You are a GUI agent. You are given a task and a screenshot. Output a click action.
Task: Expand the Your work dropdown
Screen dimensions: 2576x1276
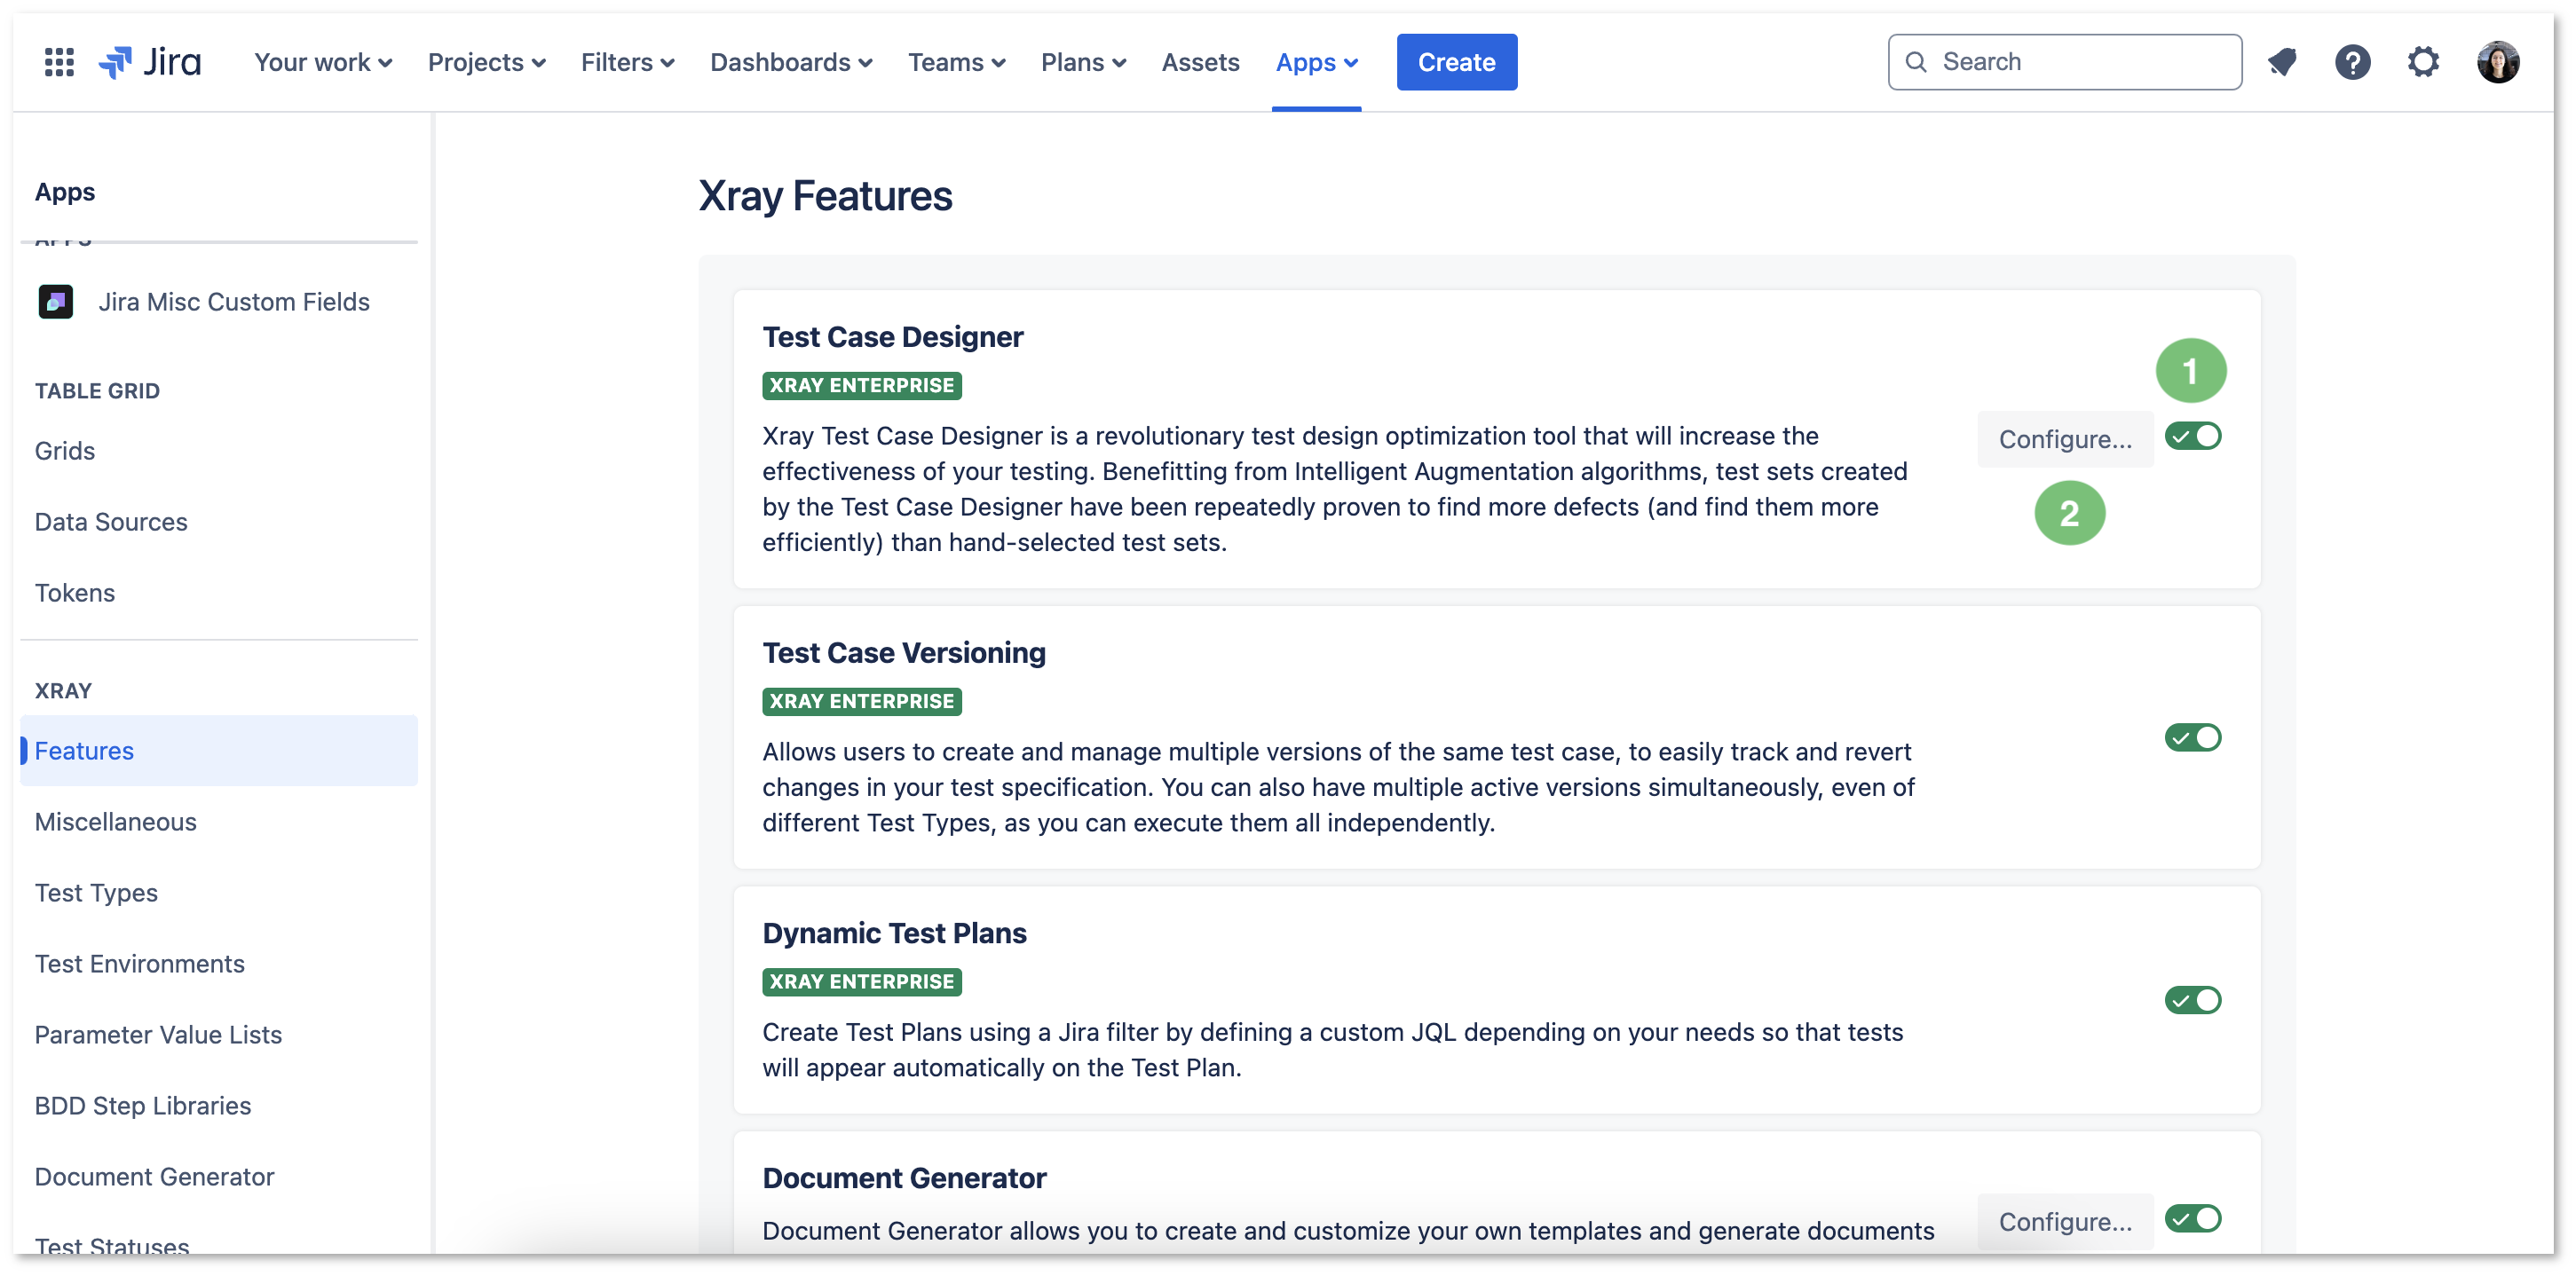pos(323,62)
